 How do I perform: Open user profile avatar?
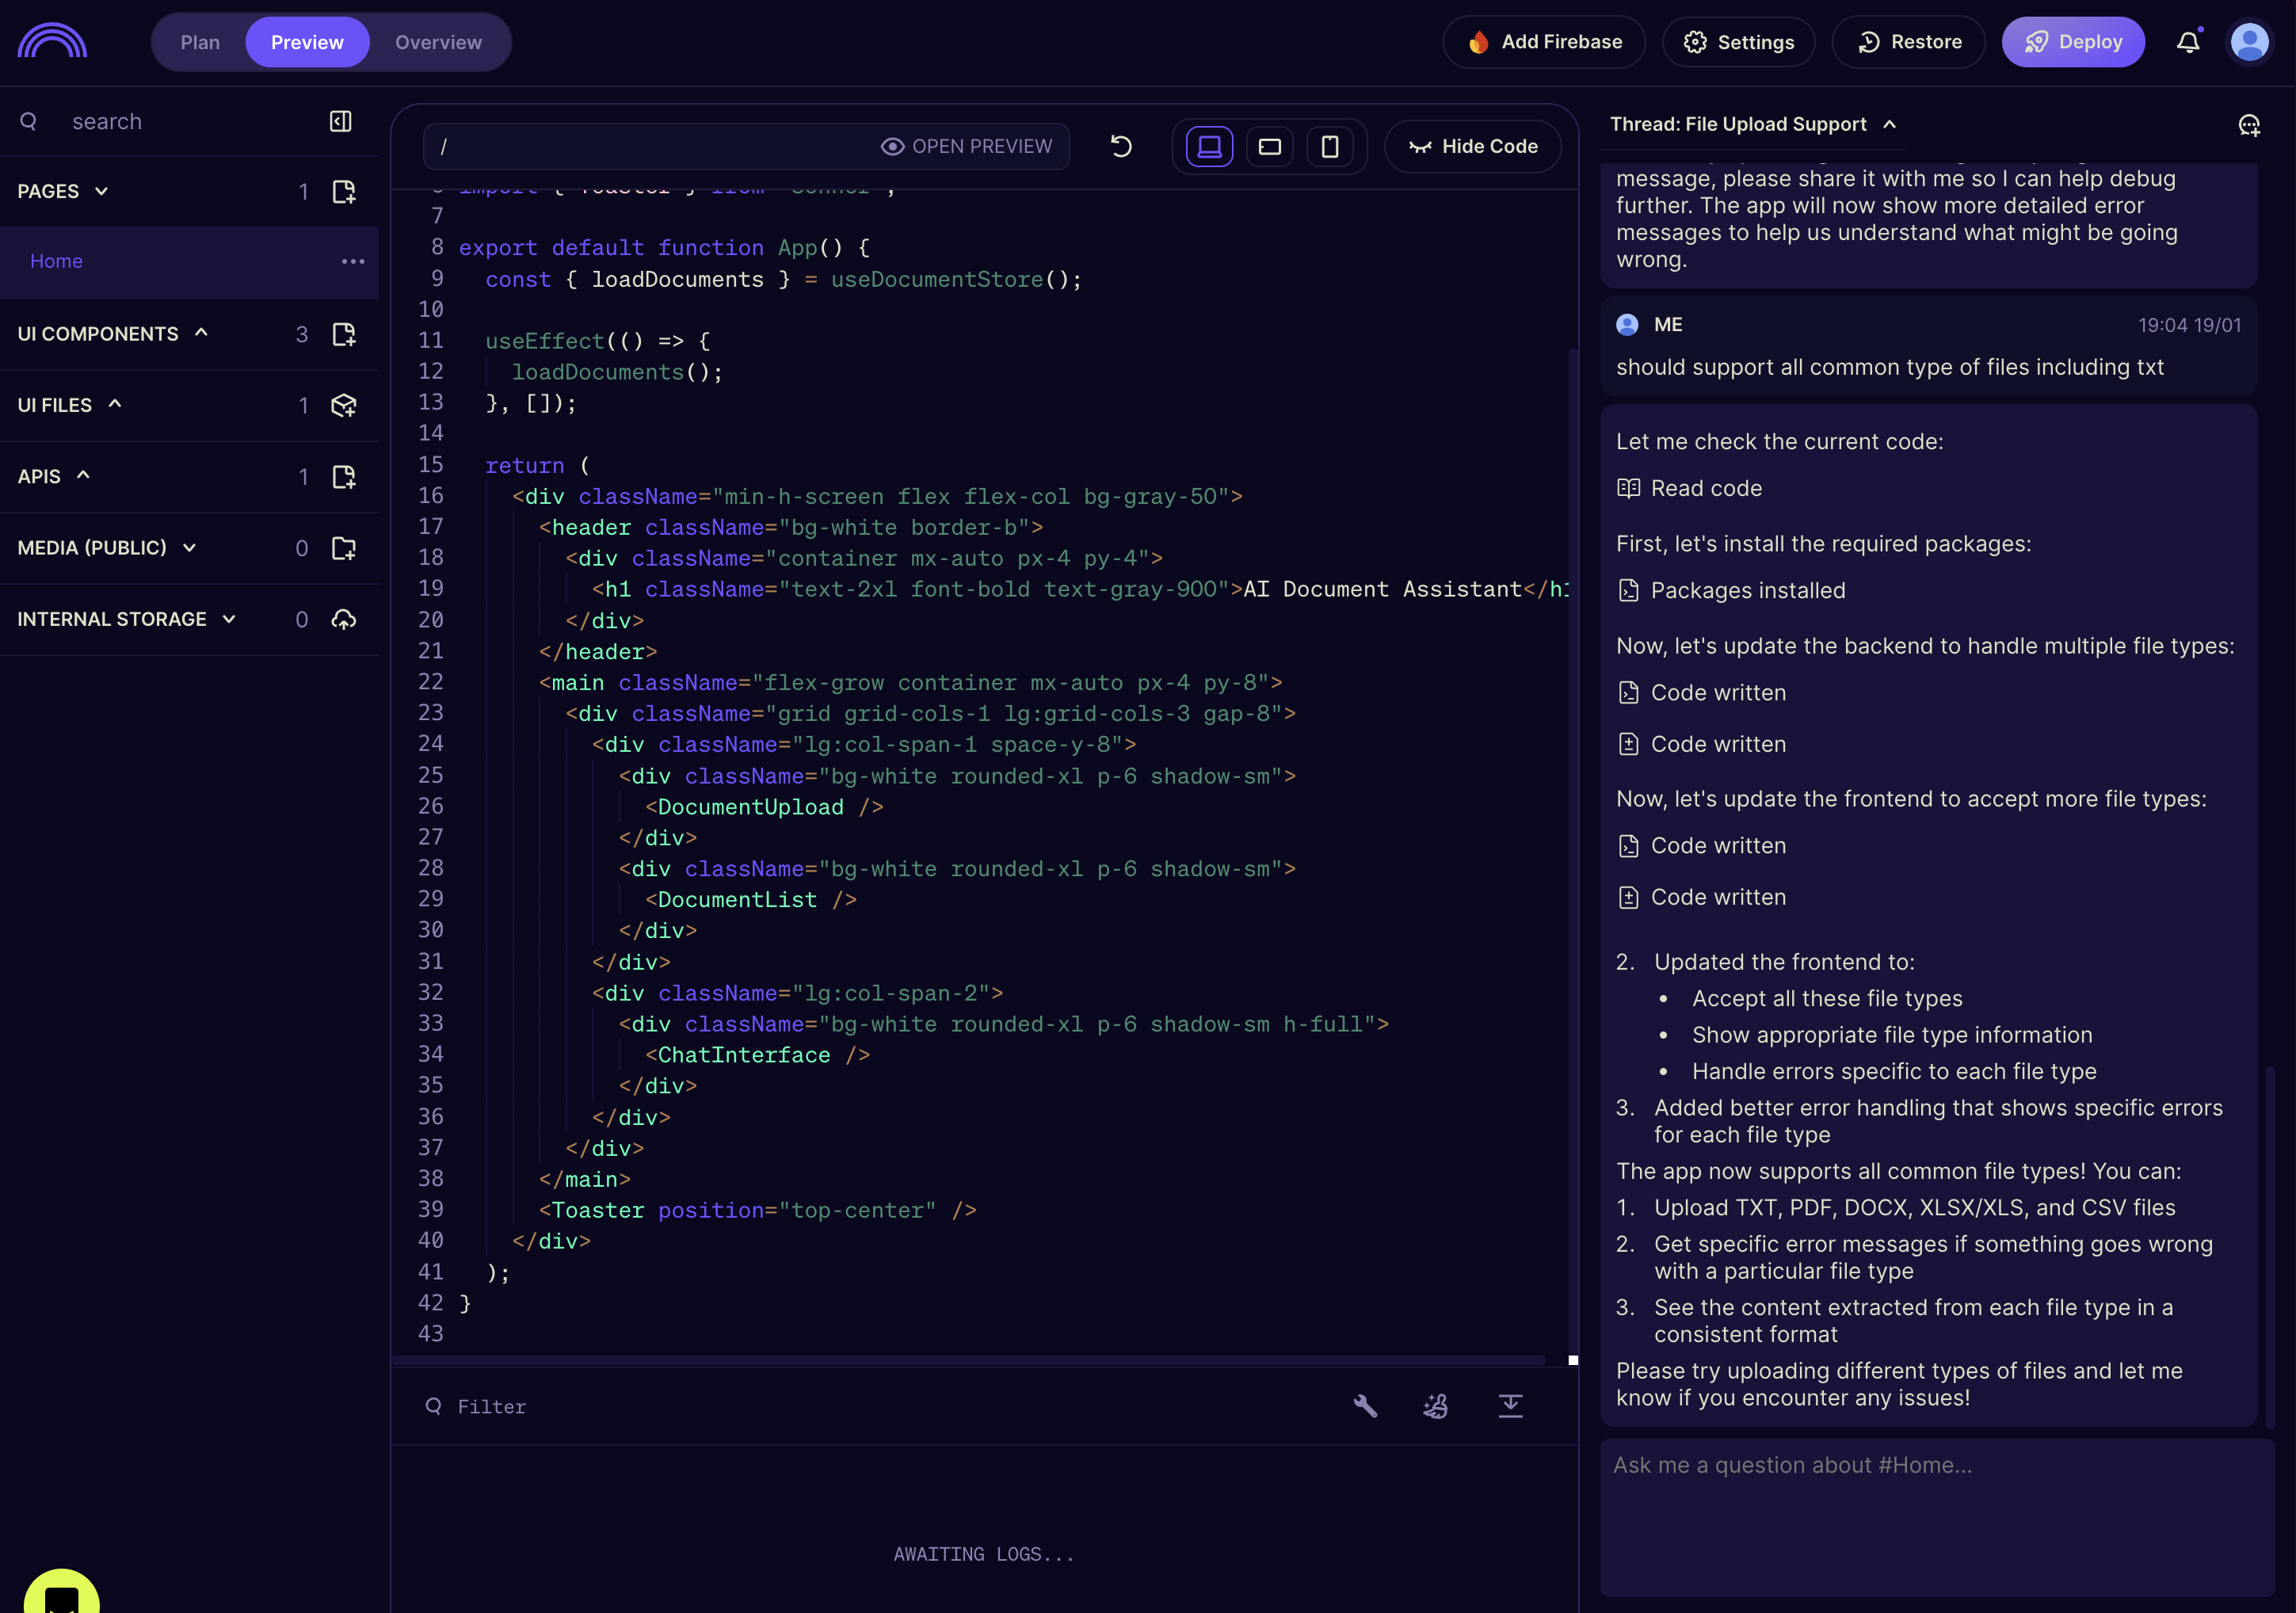pyautogui.click(x=2250, y=42)
